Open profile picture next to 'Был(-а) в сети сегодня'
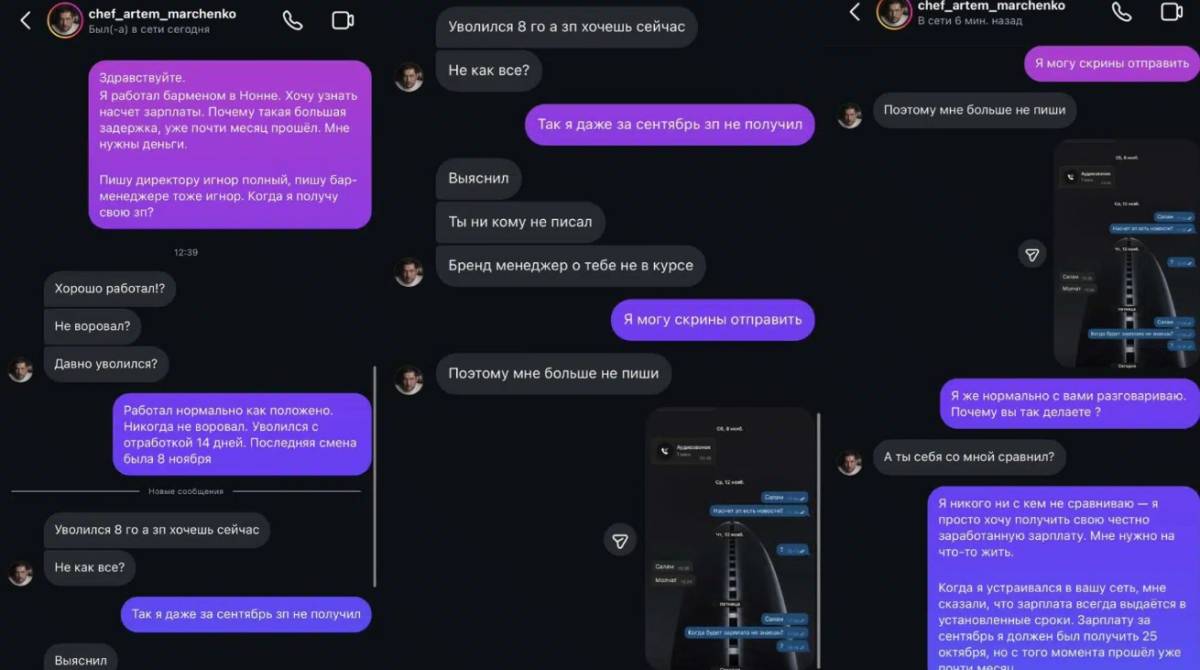The image size is (1200, 670). [x=65, y=20]
